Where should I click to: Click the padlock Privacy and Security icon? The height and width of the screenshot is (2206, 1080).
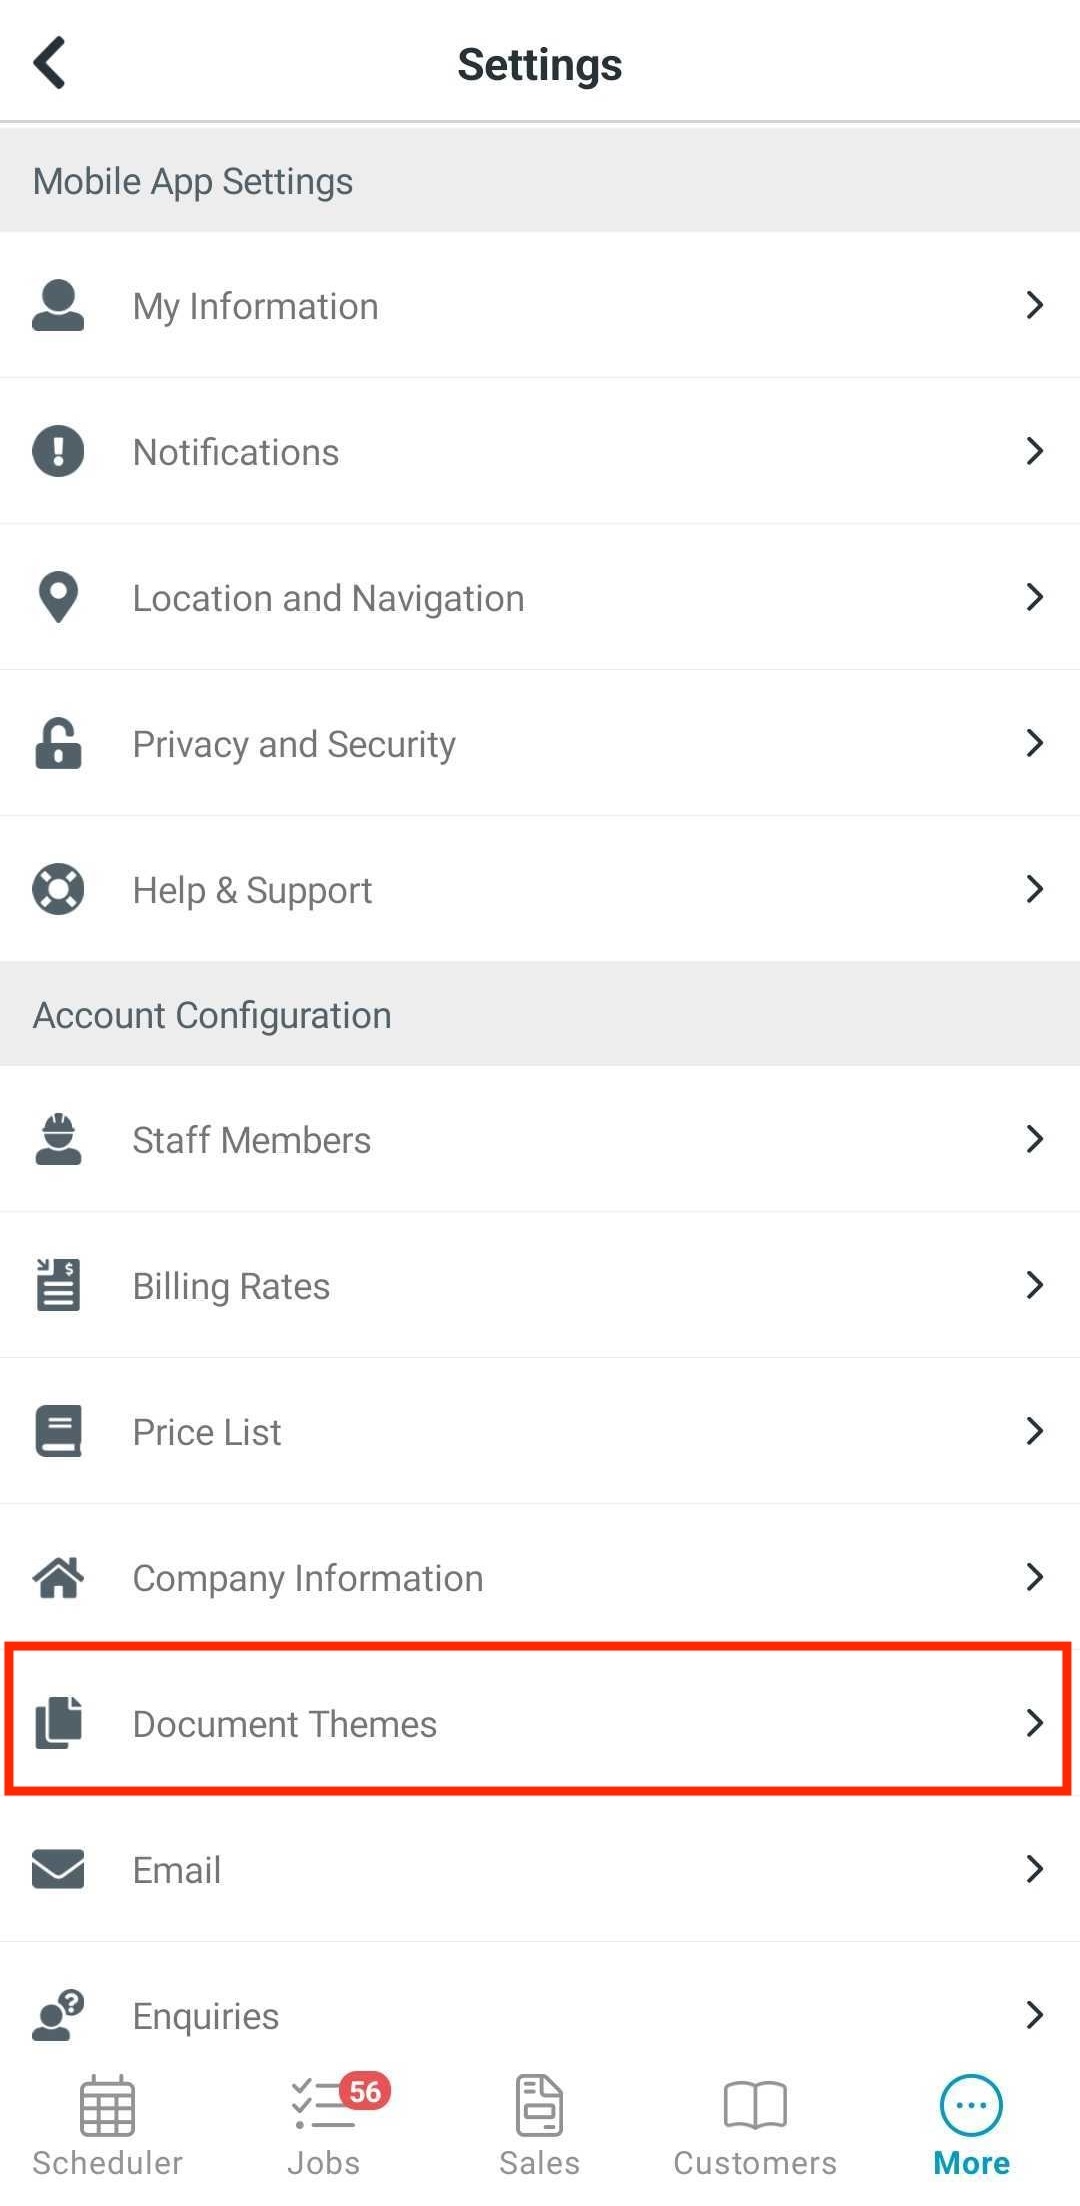(58, 743)
